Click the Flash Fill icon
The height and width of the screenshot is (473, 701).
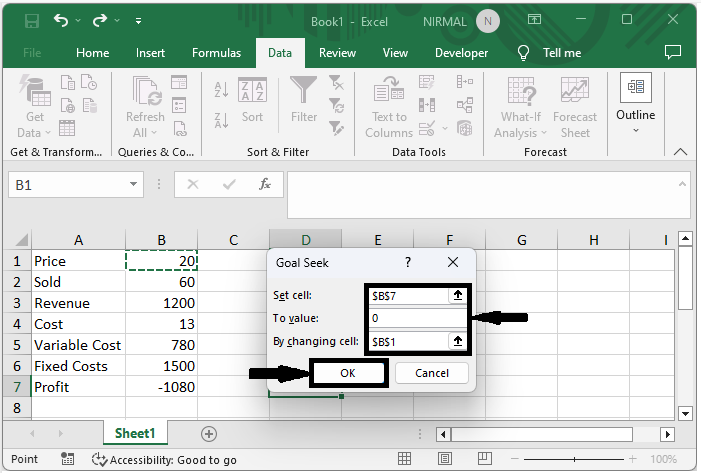click(427, 82)
